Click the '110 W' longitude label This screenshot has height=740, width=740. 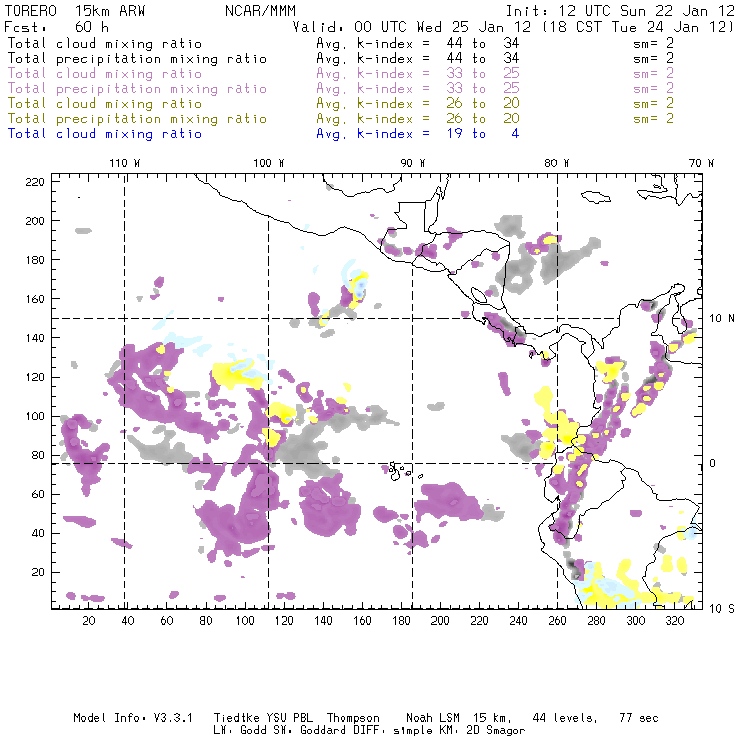tap(125, 163)
